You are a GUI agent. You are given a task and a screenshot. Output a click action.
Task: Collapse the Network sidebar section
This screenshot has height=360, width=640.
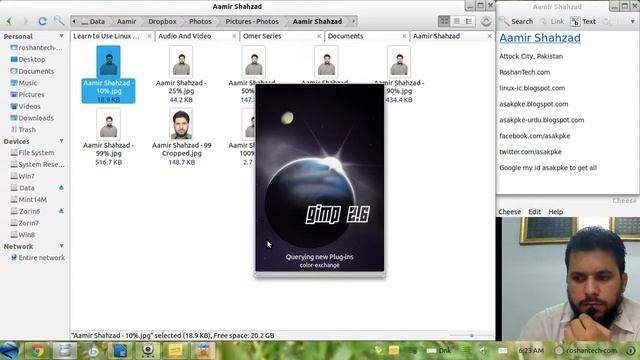pos(62,246)
